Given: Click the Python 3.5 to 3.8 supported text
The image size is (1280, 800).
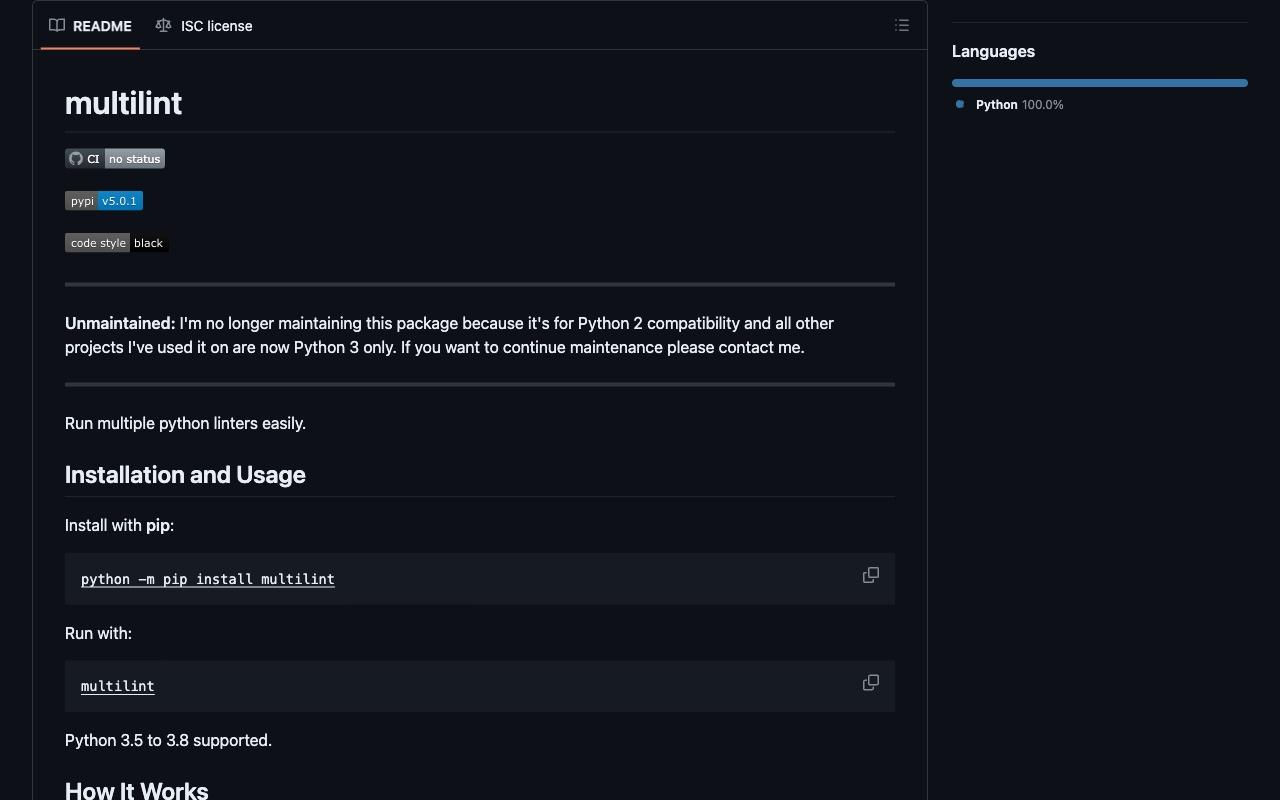Looking at the screenshot, I should pyautogui.click(x=168, y=741).
